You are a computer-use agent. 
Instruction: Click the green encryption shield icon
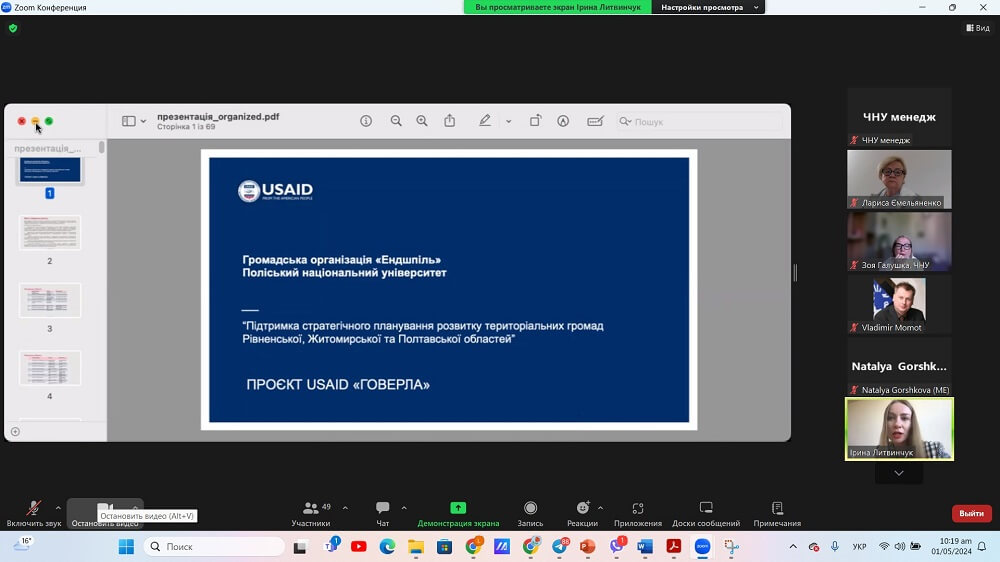coord(13,28)
